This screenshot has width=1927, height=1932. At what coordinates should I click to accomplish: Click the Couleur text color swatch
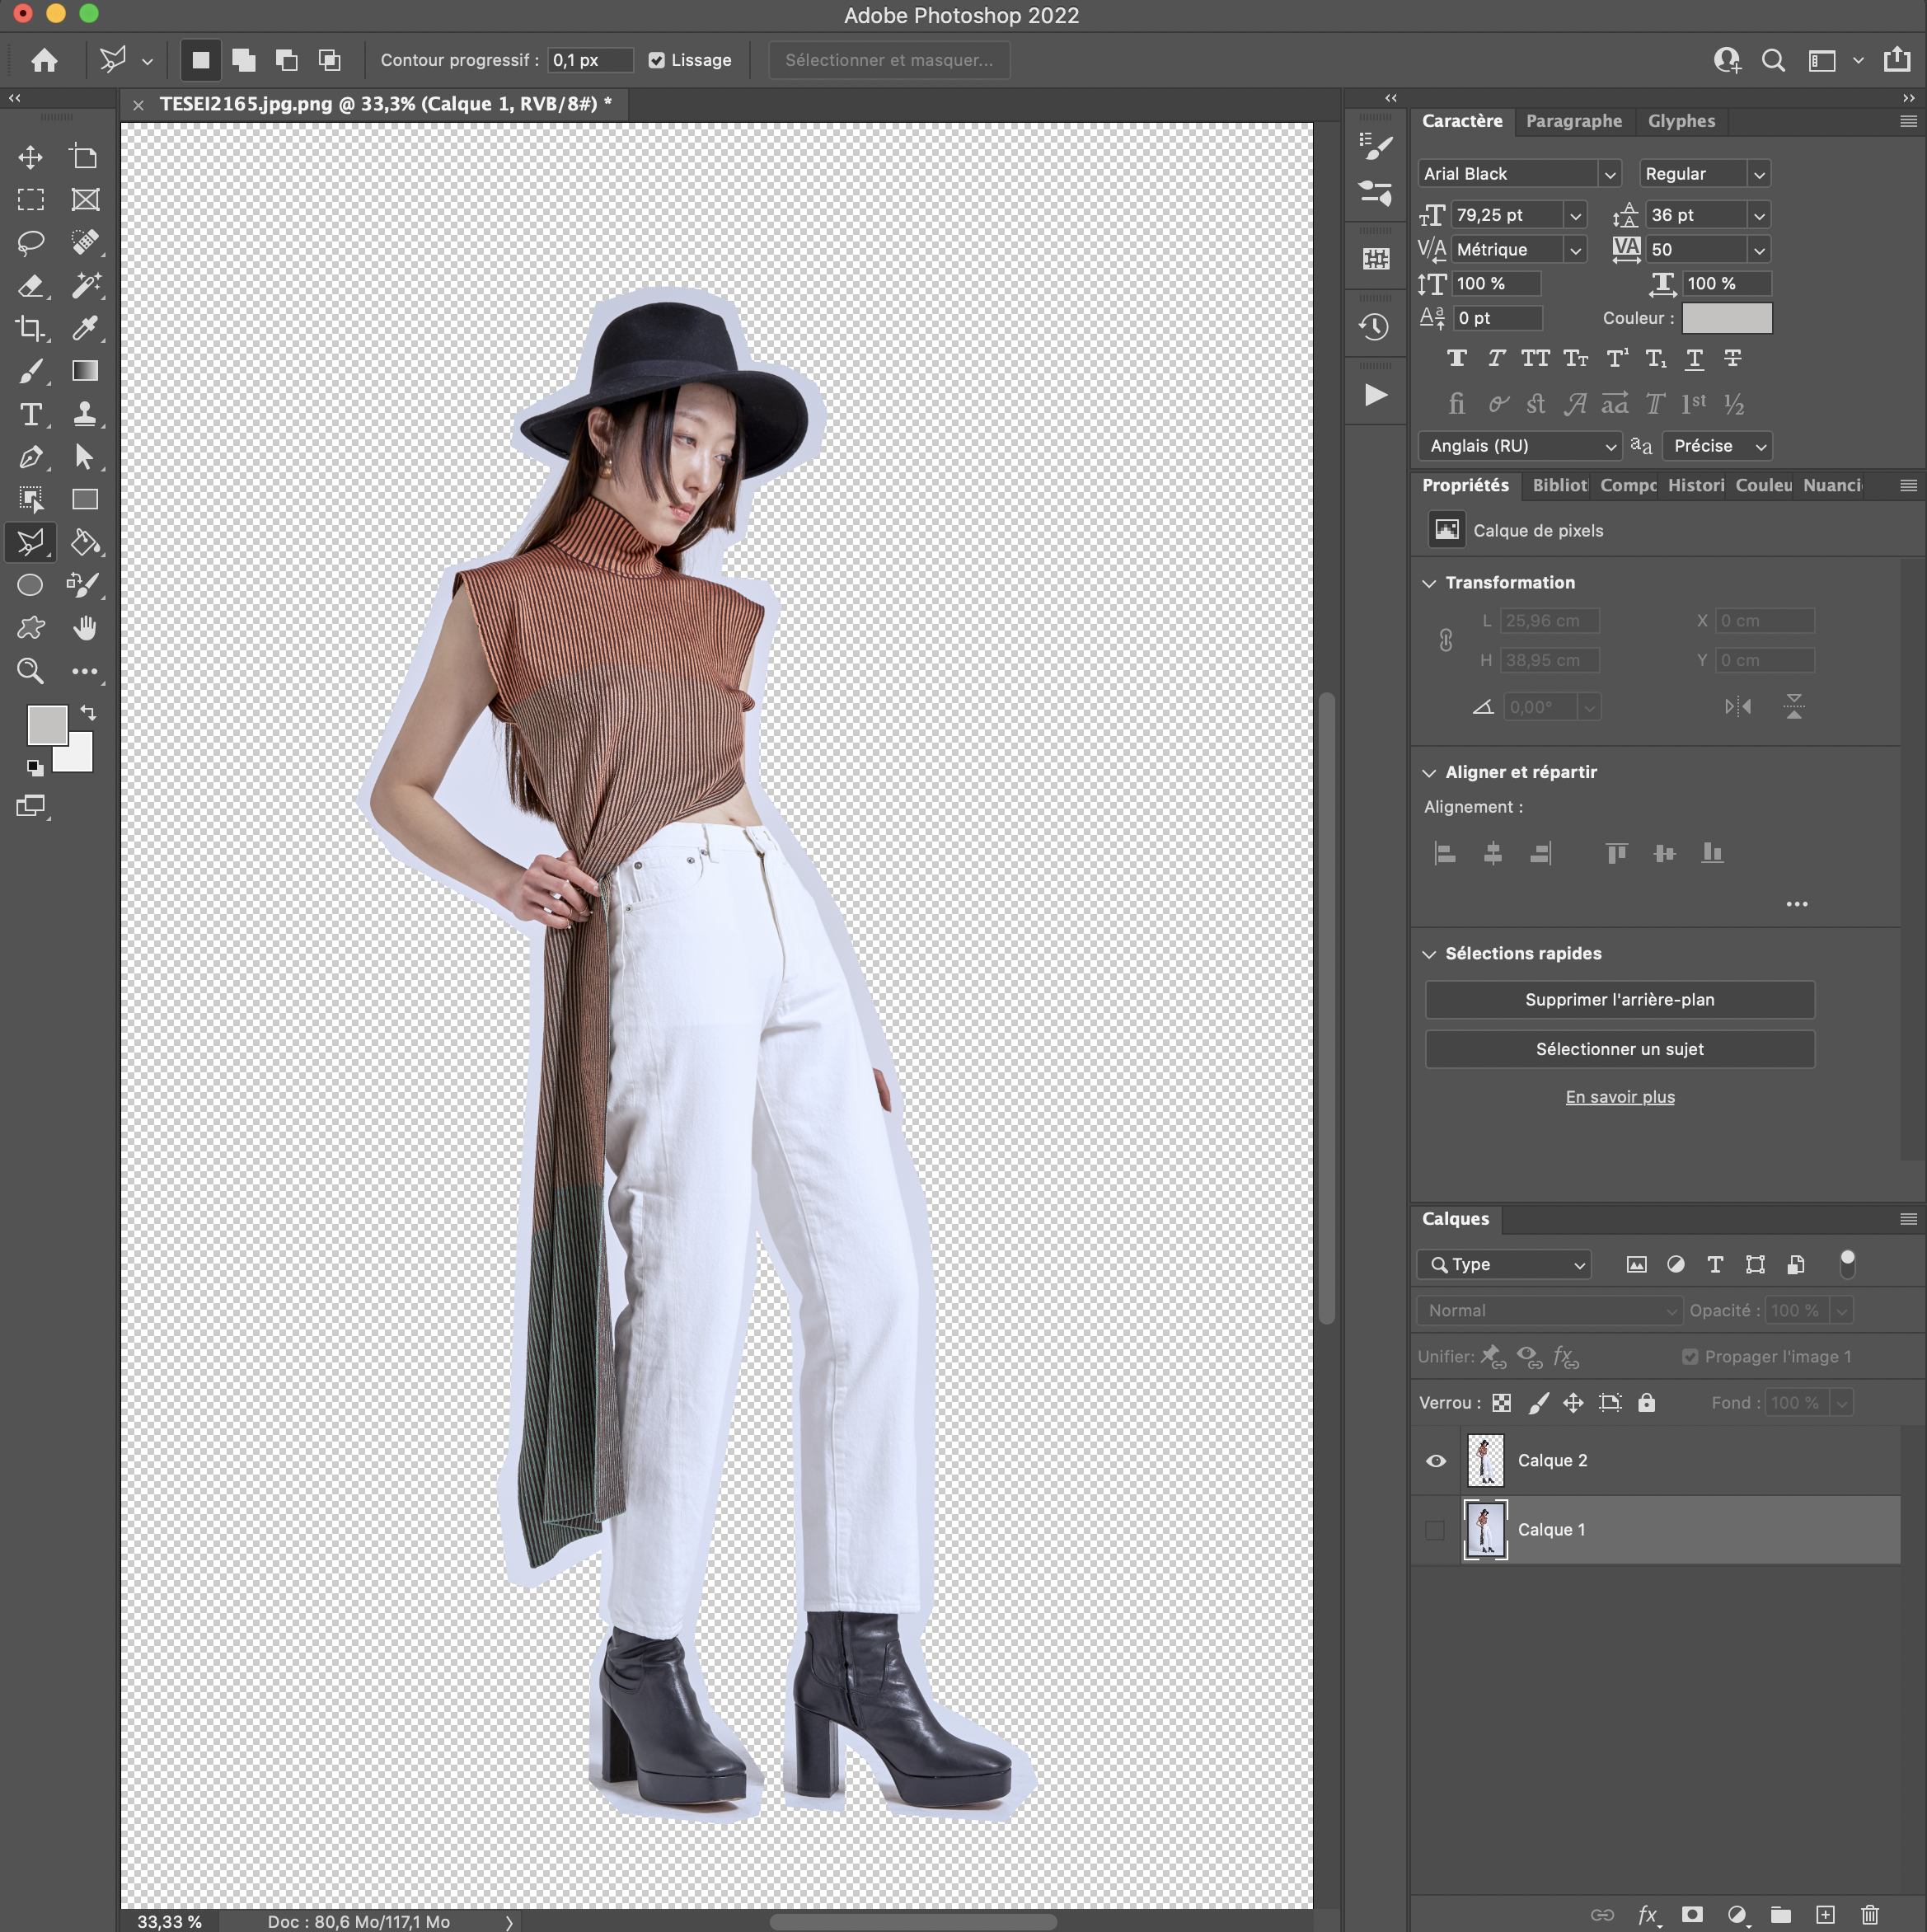tap(1726, 318)
